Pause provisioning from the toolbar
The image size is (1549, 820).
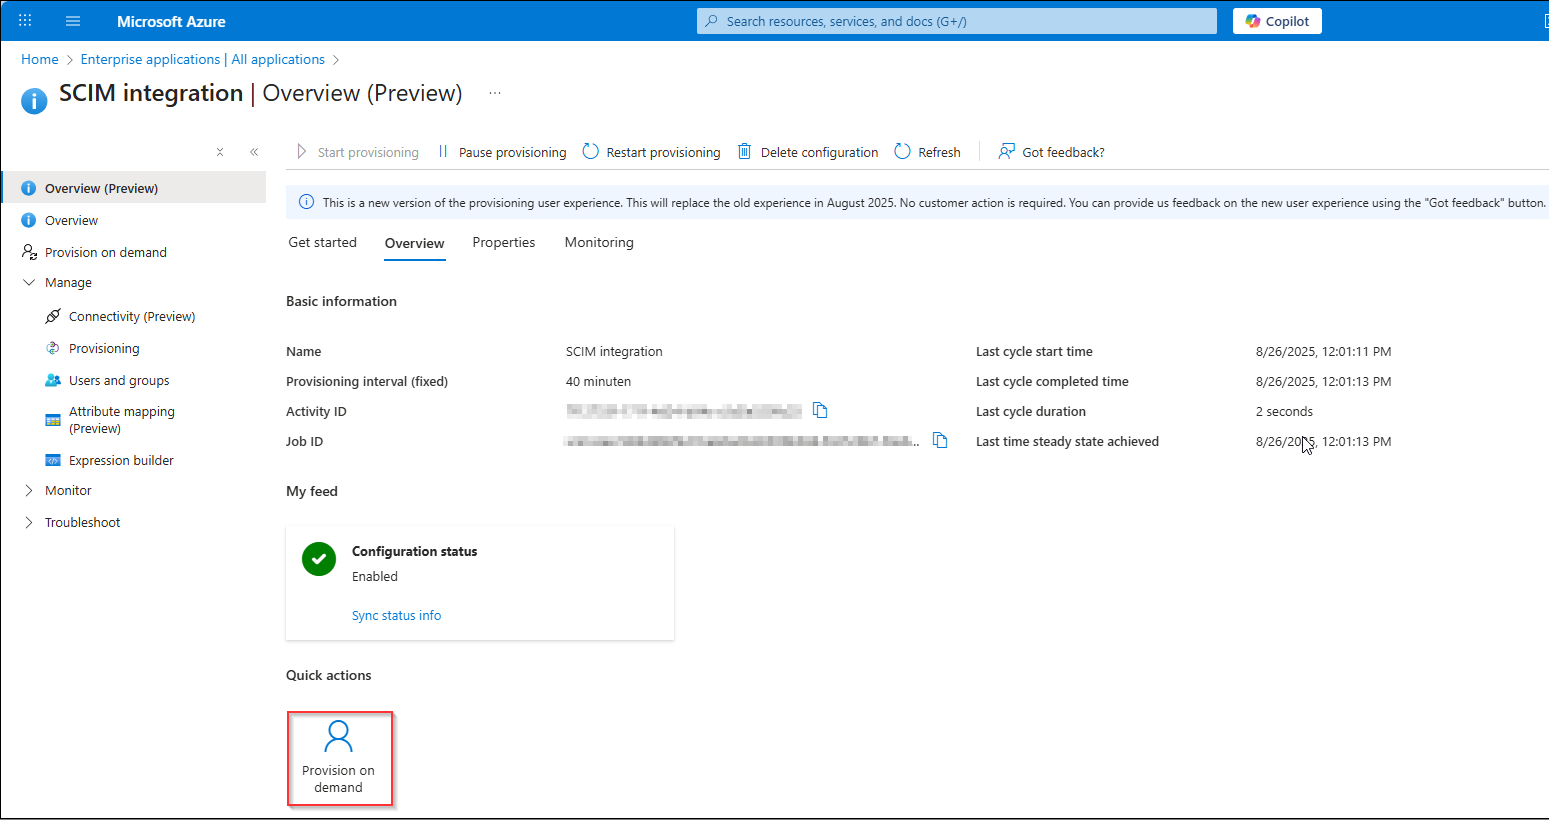click(502, 152)
